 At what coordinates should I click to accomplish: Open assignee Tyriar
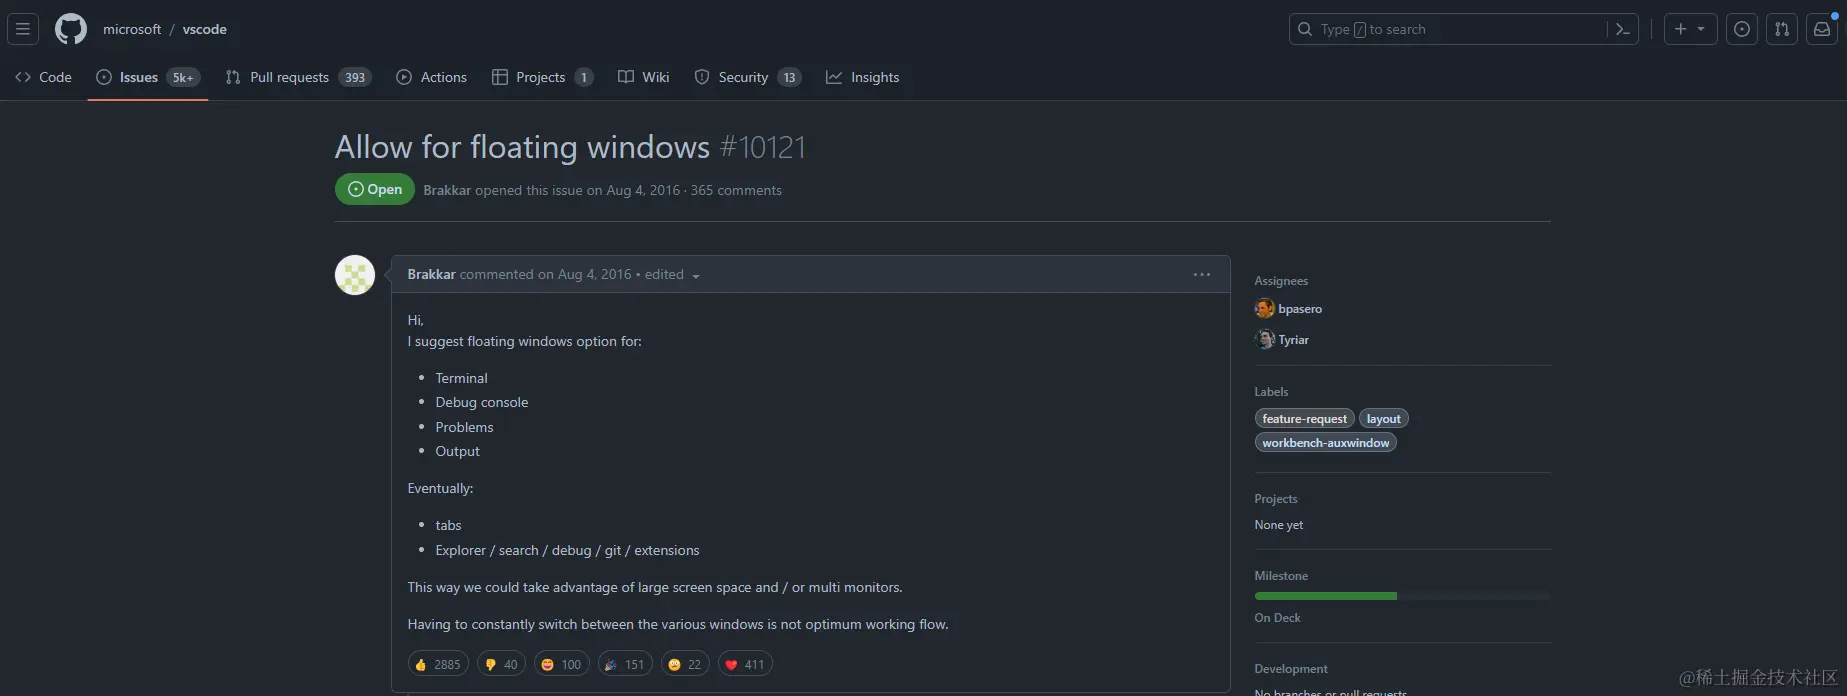pyautogui.click(x=1293, y=340)
